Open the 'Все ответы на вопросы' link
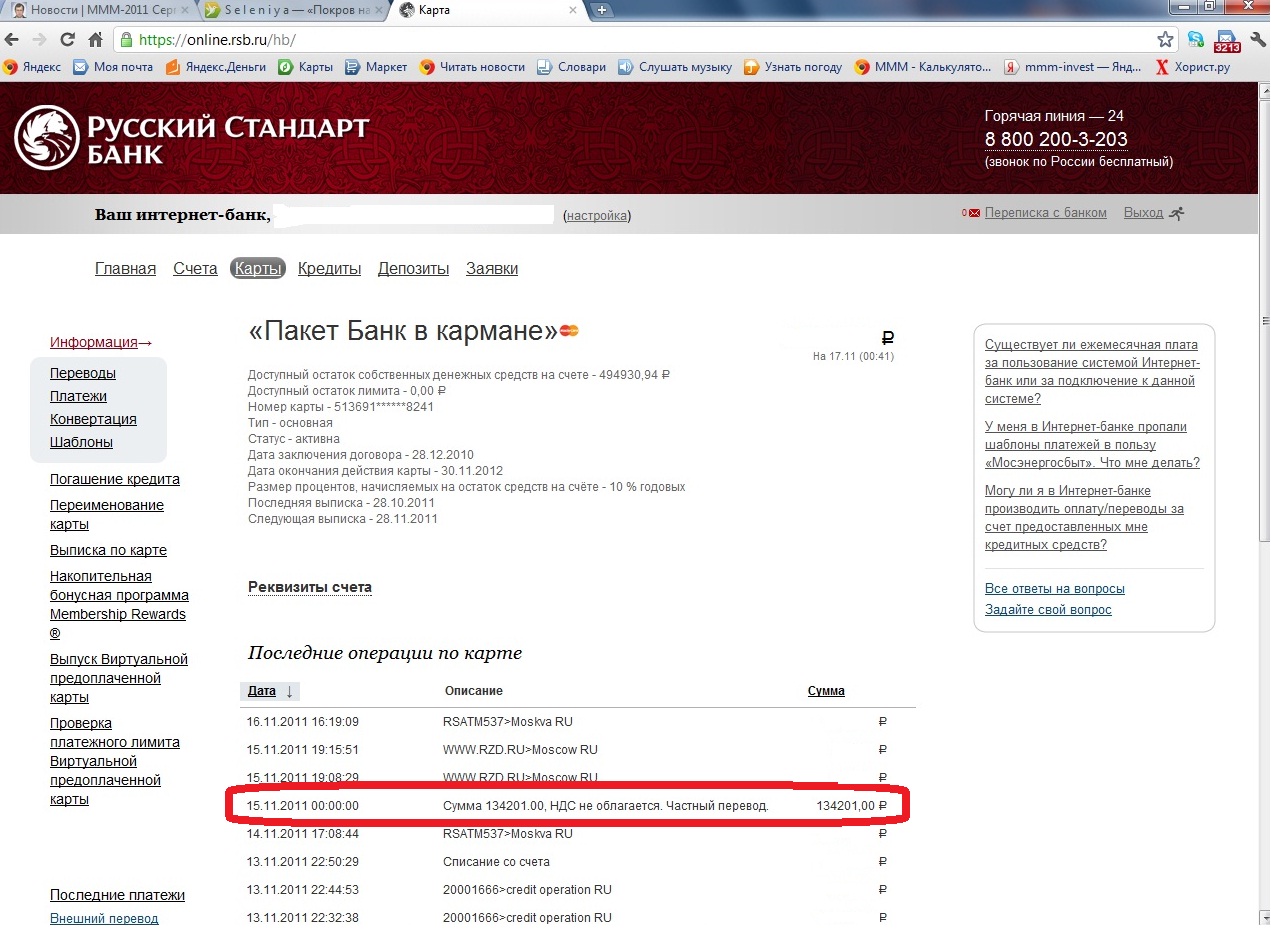This screenshot has height=943, width=1271. pyautogui.click(x=1055, y=589)
